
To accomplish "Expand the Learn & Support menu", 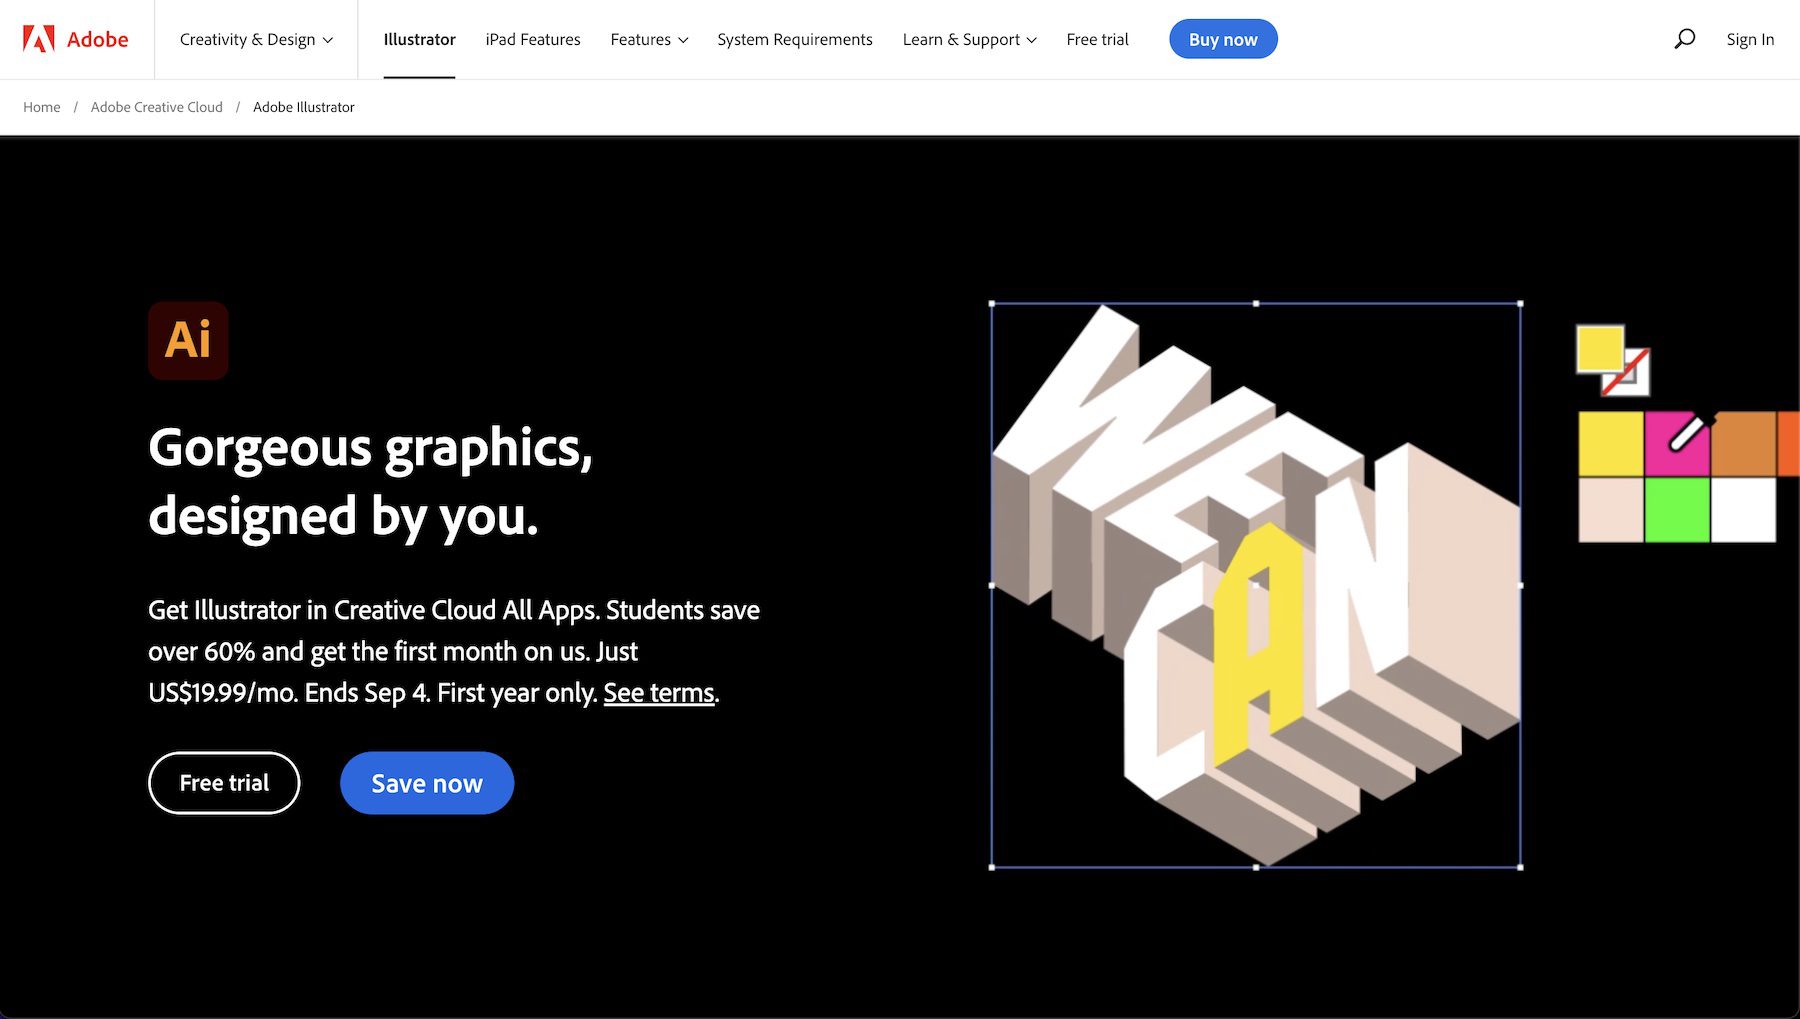I will [x=967, y=39].
